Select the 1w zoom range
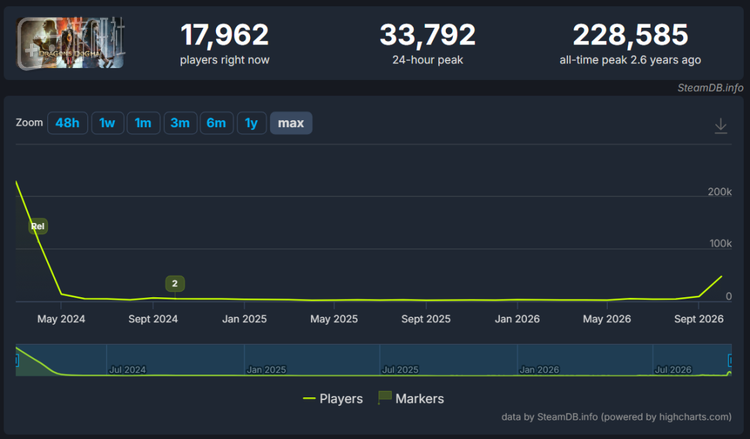Image resolution: width=750 pixels, height=439 pixels. pos(107,123)
